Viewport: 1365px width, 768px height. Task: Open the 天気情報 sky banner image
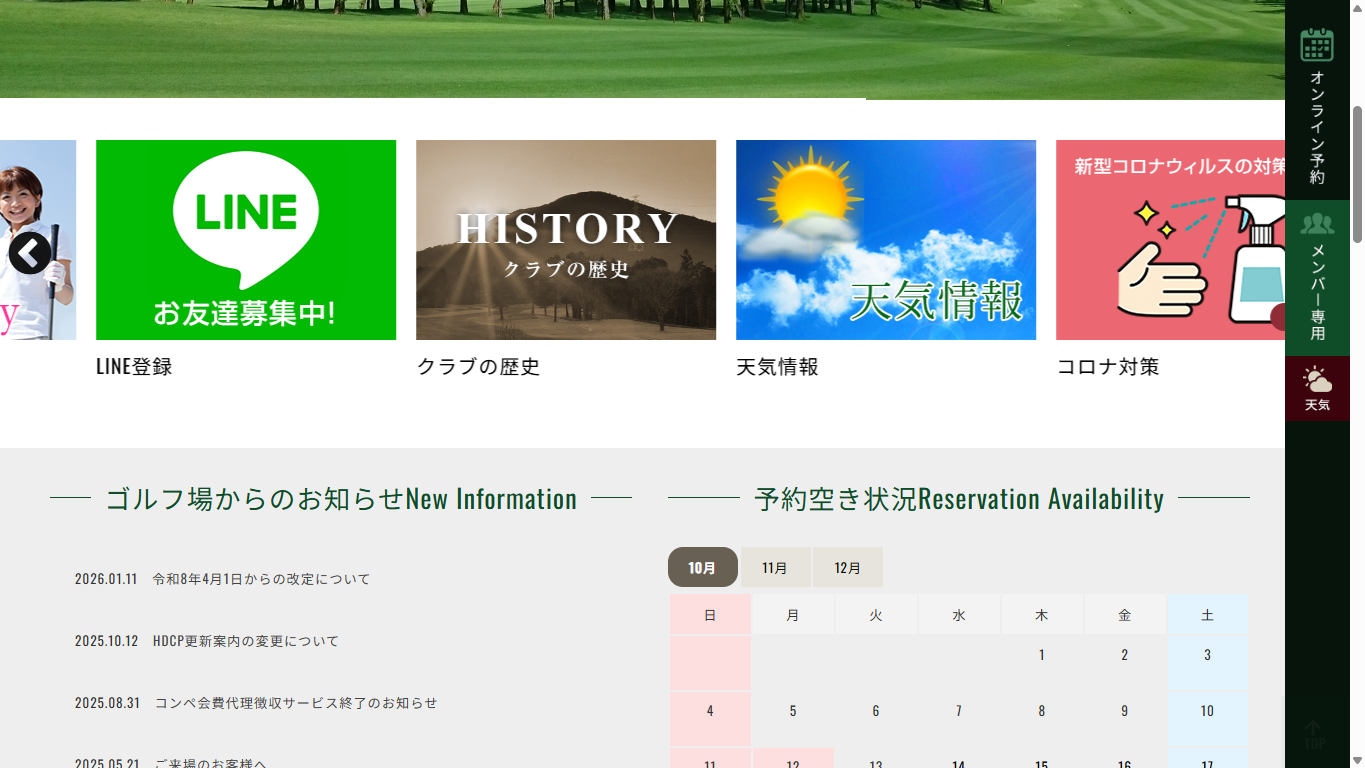(886, 240)
